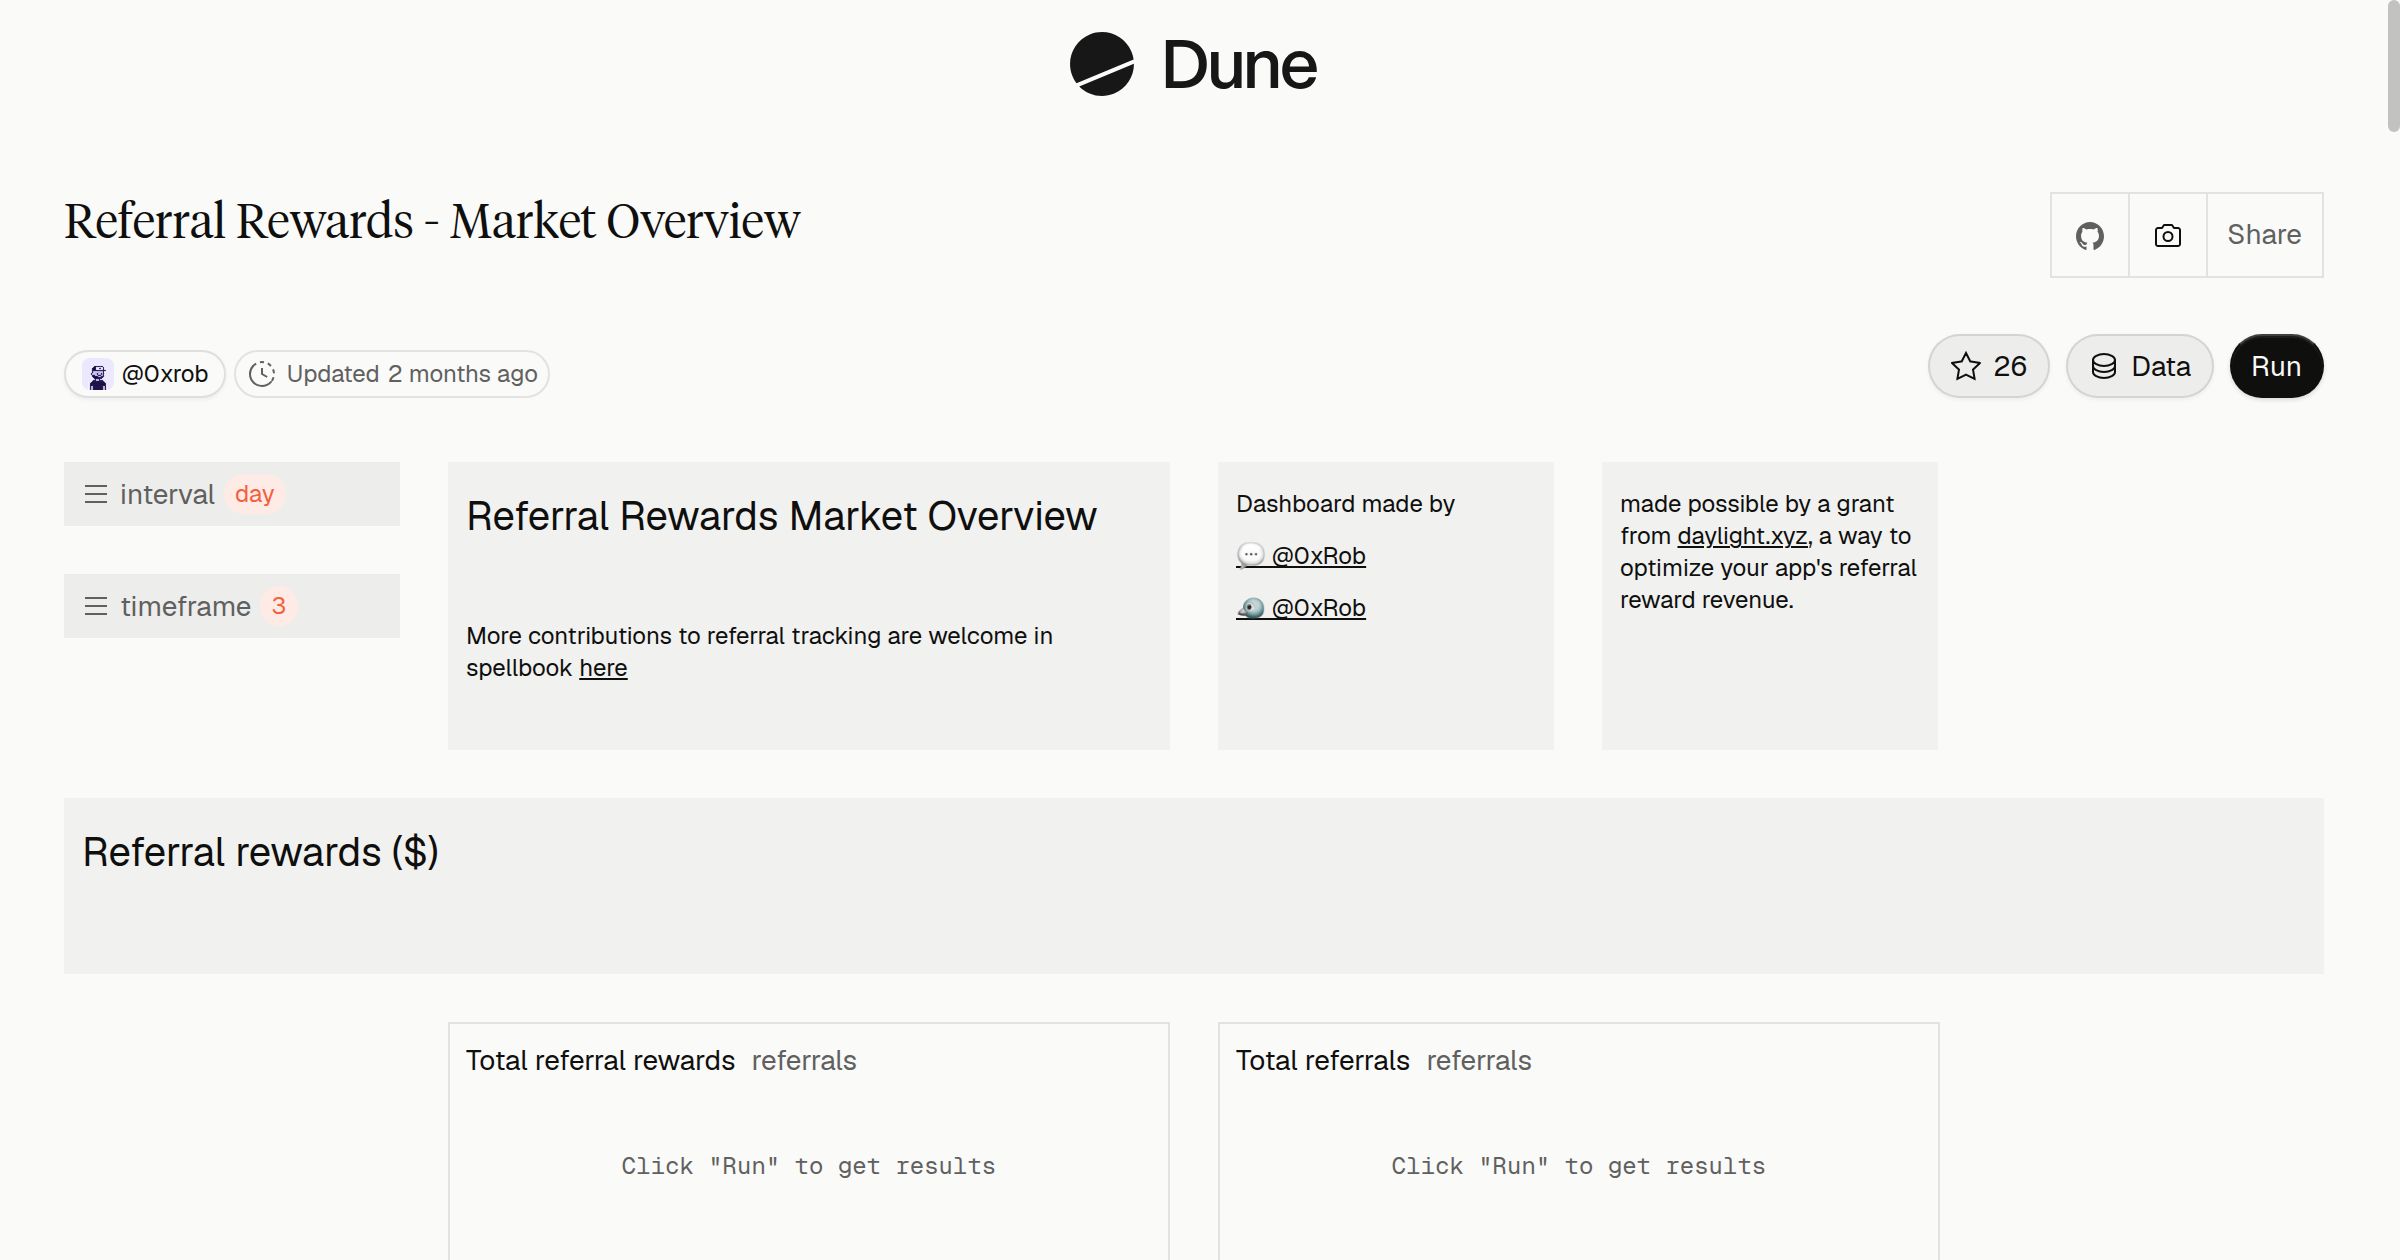
Task: Follow the spellbook 'here' link
Action: point(603,668)
